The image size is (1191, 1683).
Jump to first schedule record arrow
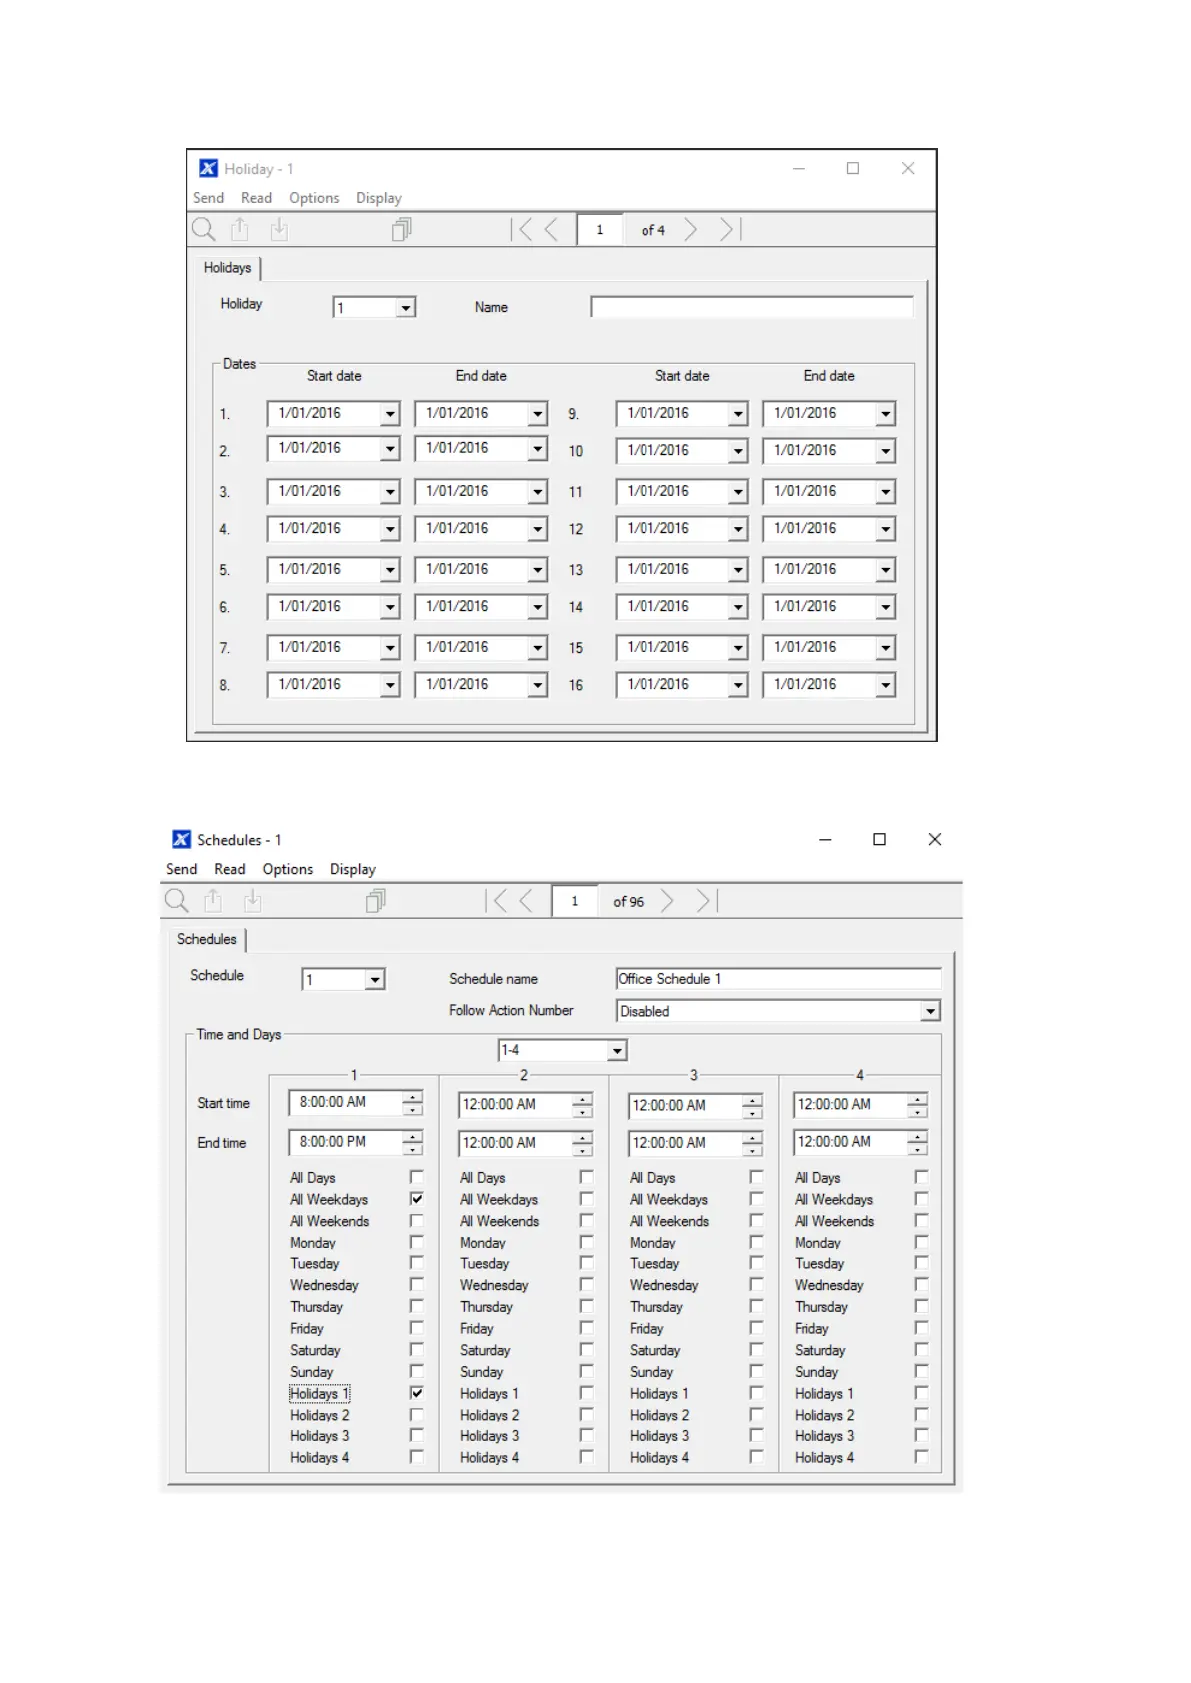coord(497,901)
